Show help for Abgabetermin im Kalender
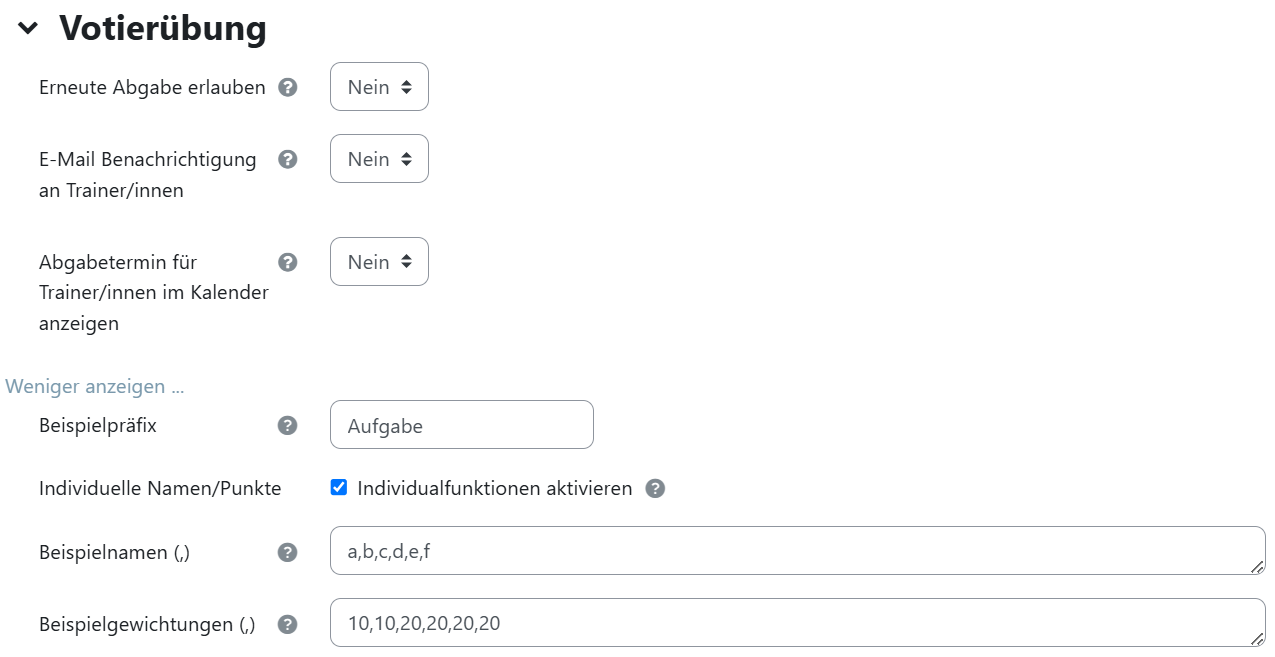 pos(288,262)
